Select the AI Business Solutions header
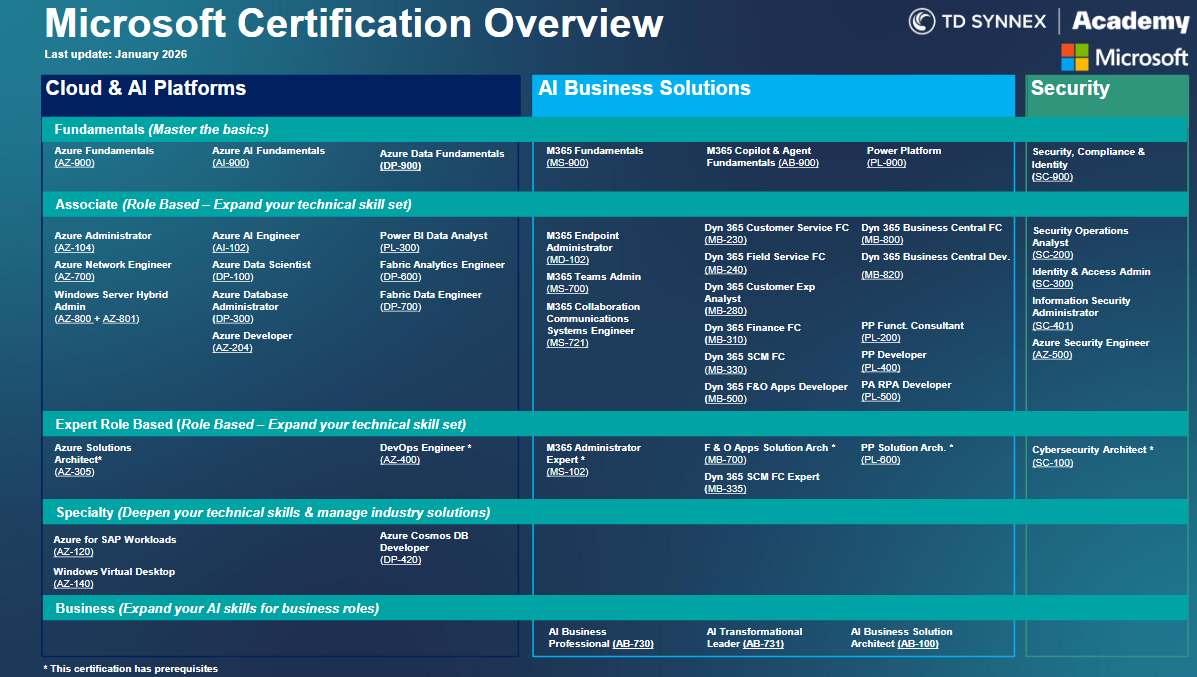Viewport: 1197px width, 677px height. 645,88
